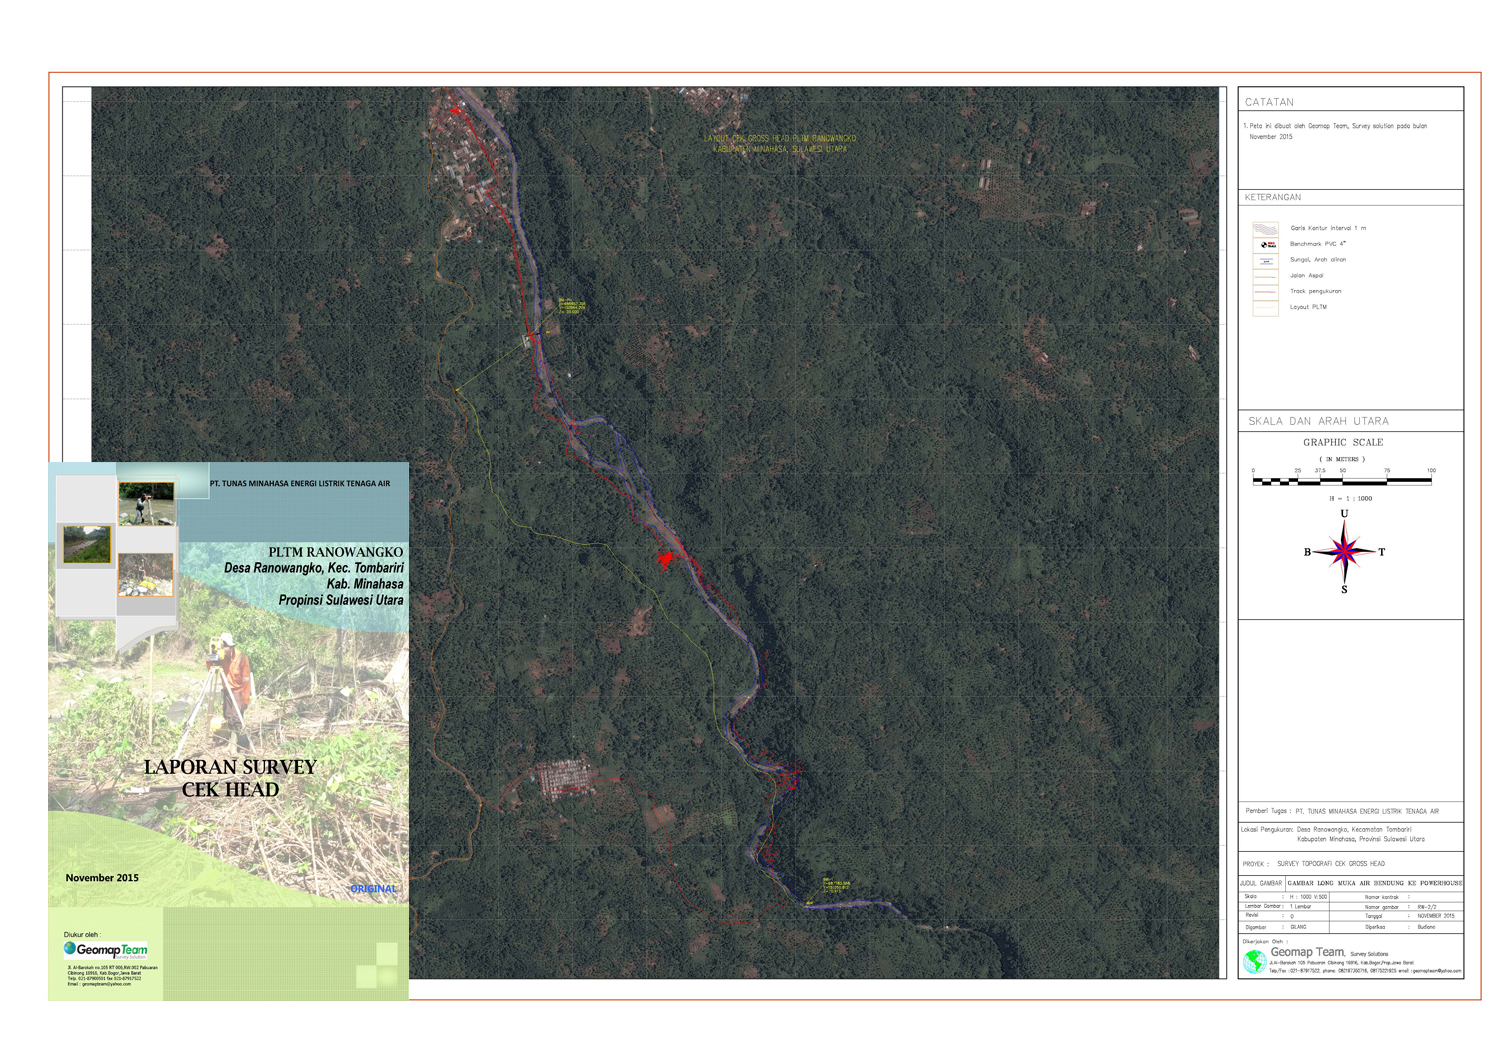The width and height of the screenshot is (1500, 1059).
Task: Click the Track pengukuran legend symbol
Action: tap(1266, 292)
